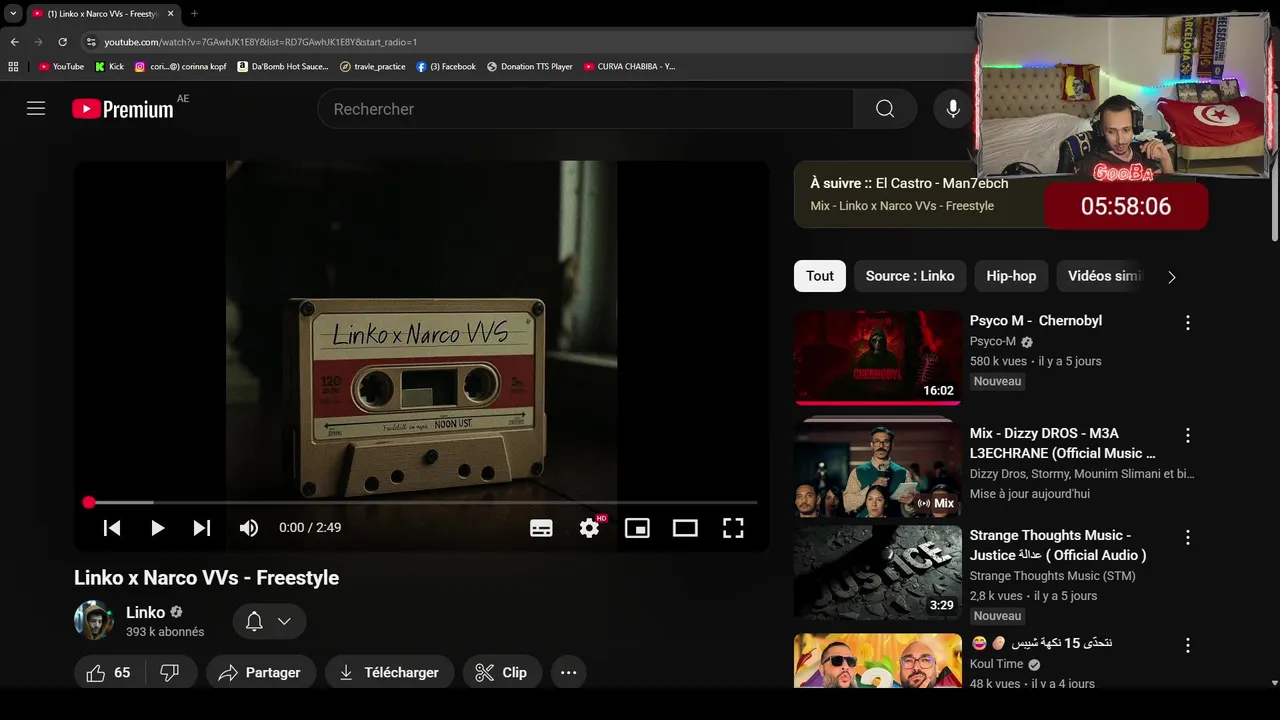Open browser apps grid icon
The height and width of the screenshot is (720, 1280).
point(13,67)
